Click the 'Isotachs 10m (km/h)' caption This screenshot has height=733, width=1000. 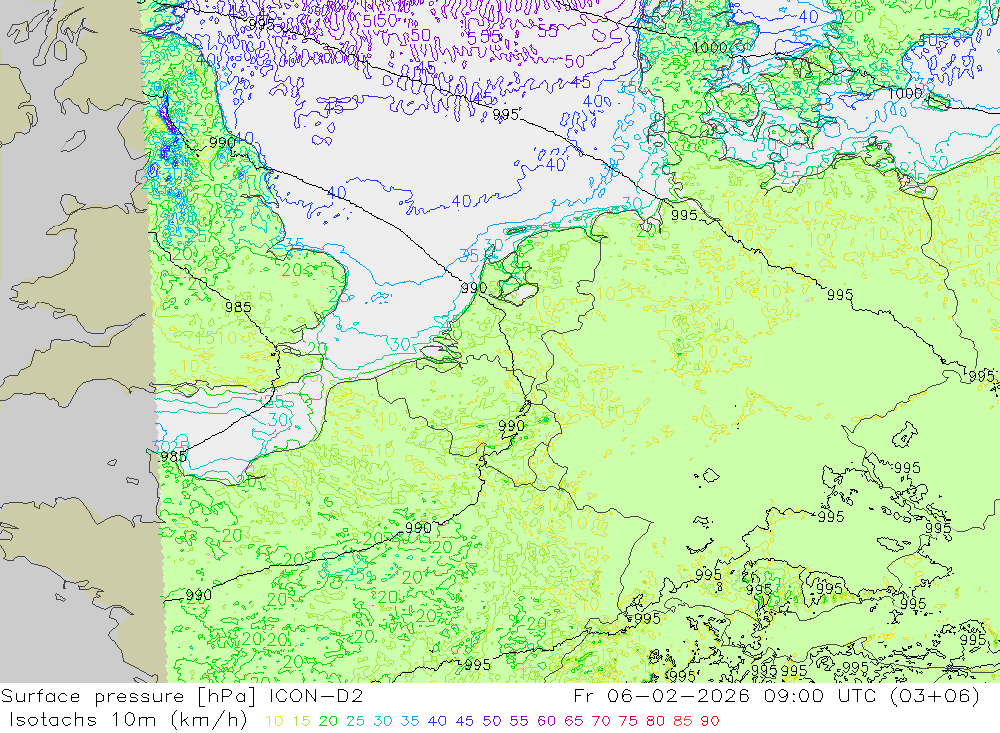pos(128,720)
